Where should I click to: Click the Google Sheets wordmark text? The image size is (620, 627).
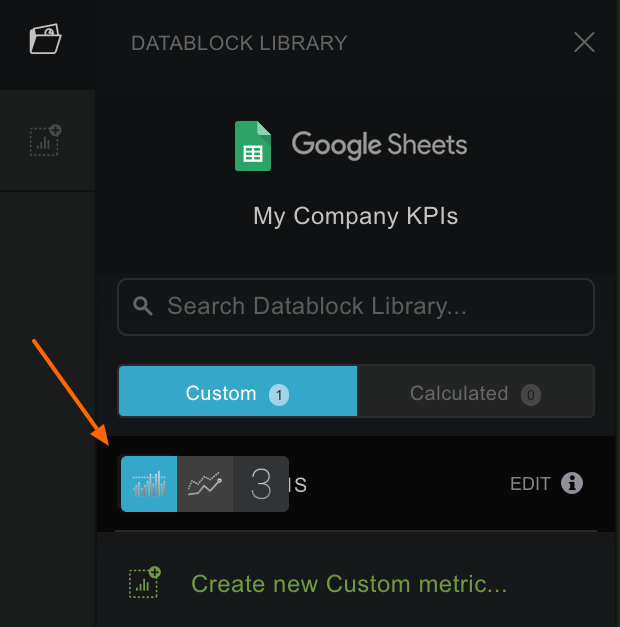pyautogui.click(x=379, y=145)
